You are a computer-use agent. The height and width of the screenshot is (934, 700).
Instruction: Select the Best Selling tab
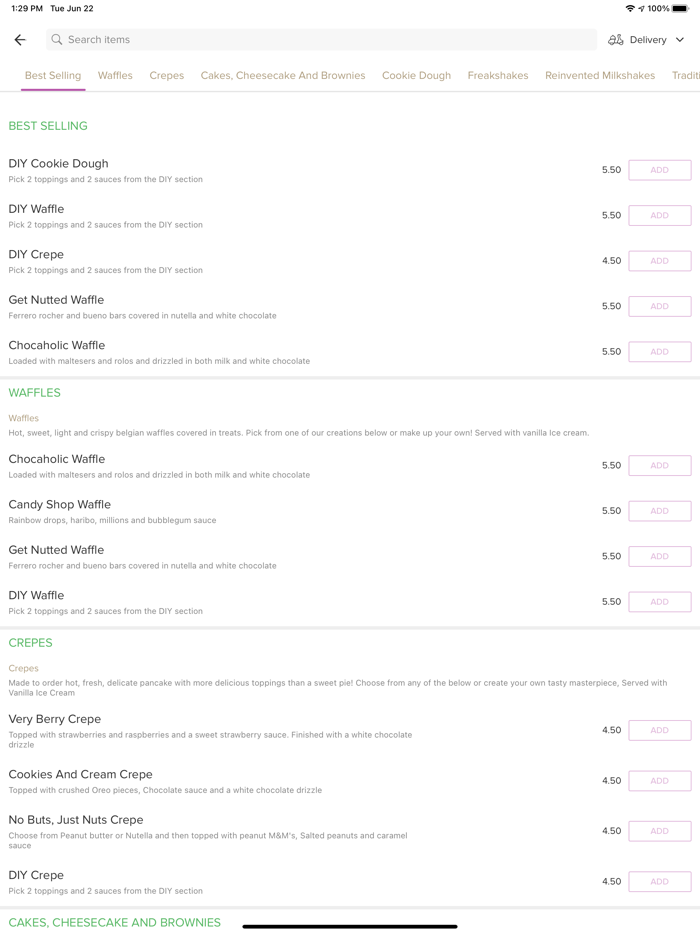tap(53, 75)
